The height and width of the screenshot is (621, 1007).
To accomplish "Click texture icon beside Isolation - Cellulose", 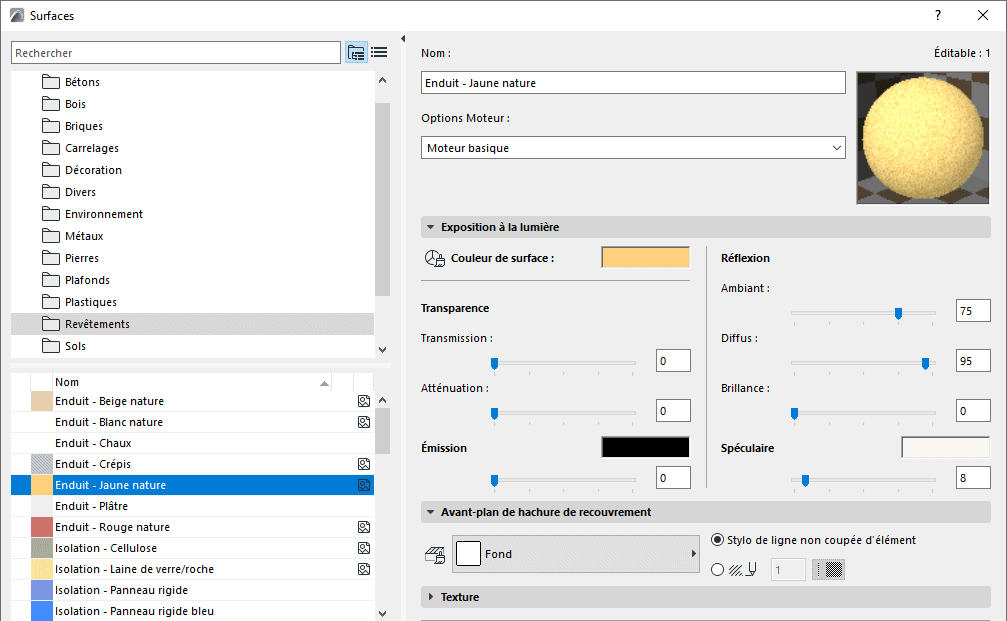I will 364,548.
